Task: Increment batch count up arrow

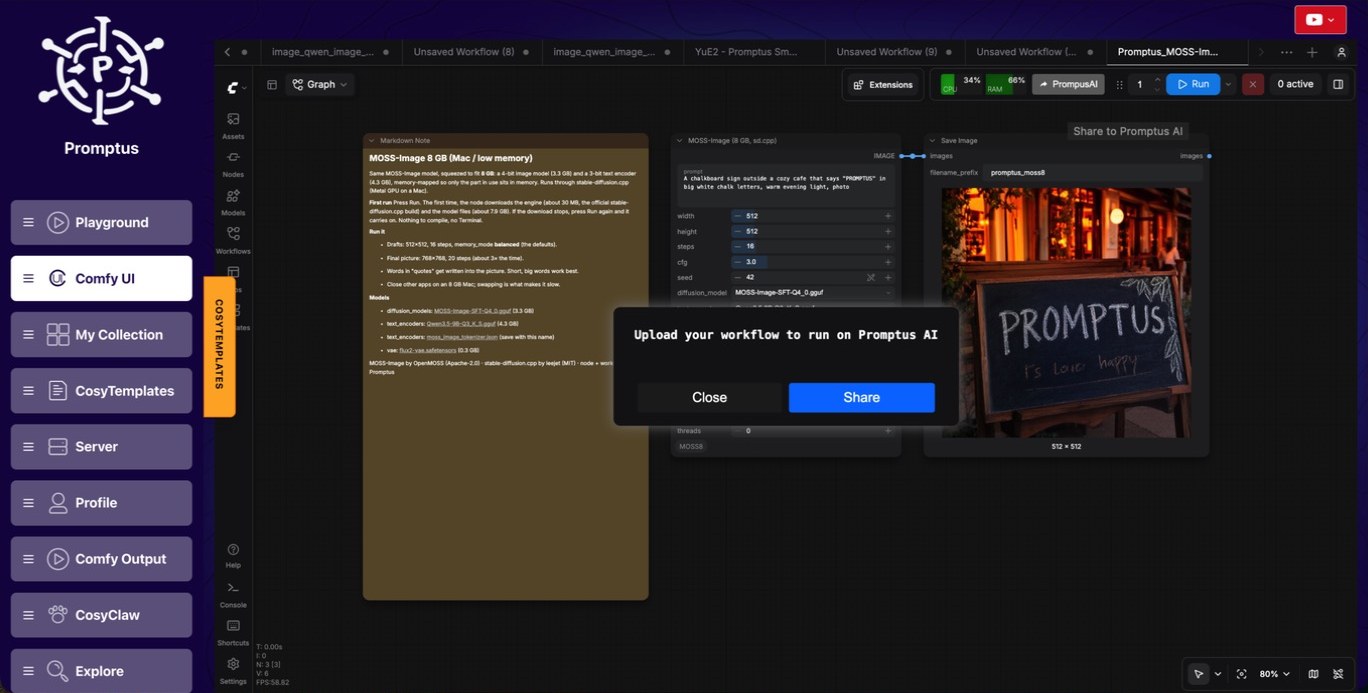Action: (x=1157, y=79)
